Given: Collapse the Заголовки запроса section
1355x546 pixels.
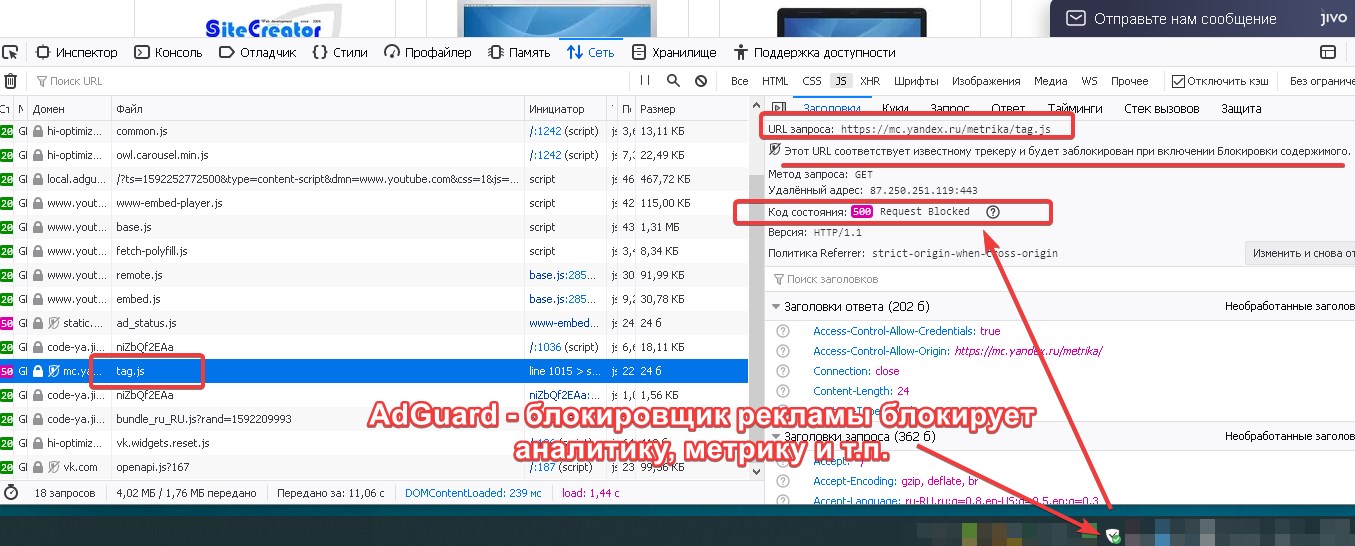Looking at the screenshot, I should coord(777,436).
